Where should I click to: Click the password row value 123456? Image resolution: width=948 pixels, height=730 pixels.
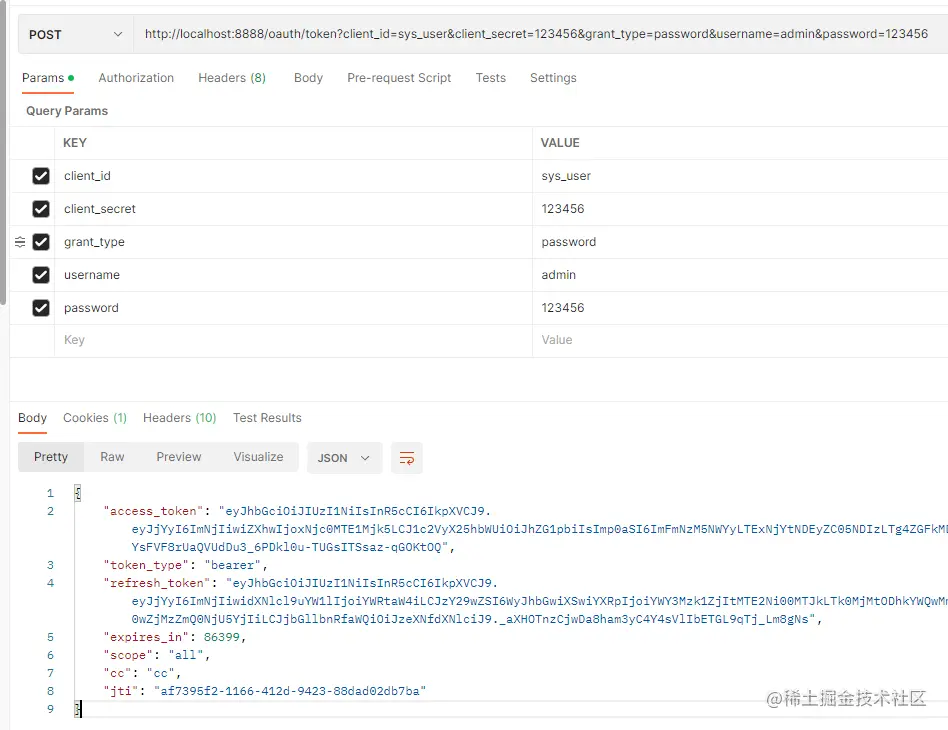point(740,308)
